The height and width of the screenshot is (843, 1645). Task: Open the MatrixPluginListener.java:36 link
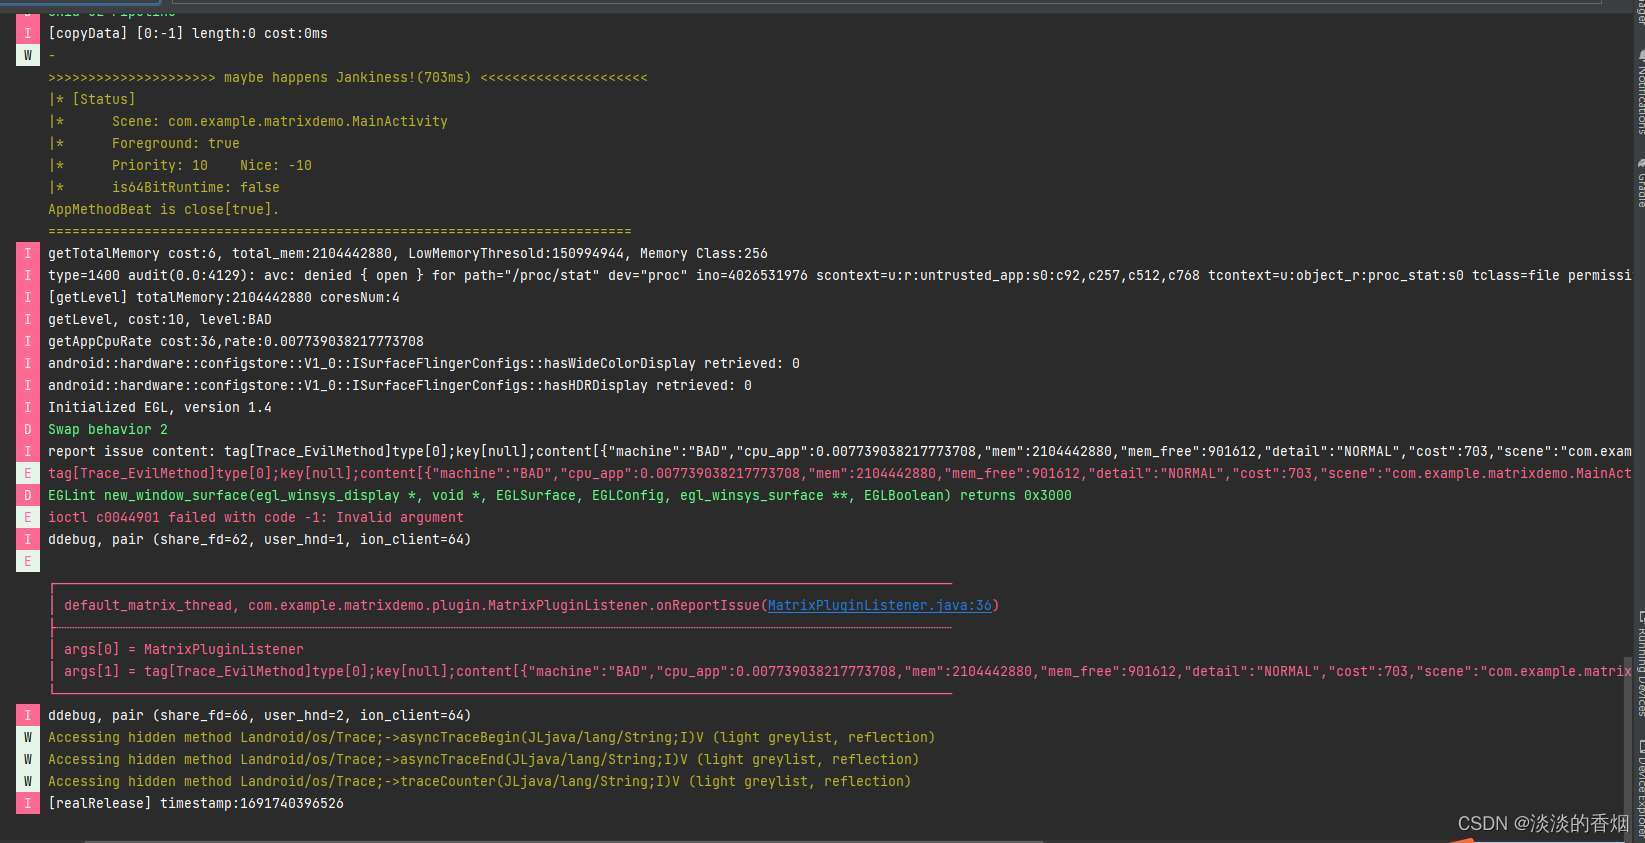pos(879,605)
